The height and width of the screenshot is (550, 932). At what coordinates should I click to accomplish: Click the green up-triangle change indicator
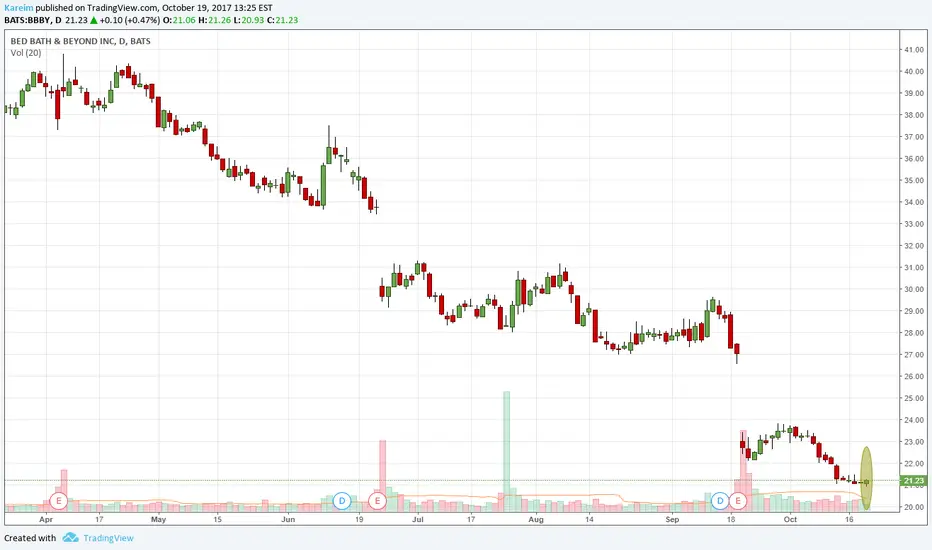[93, 20]
